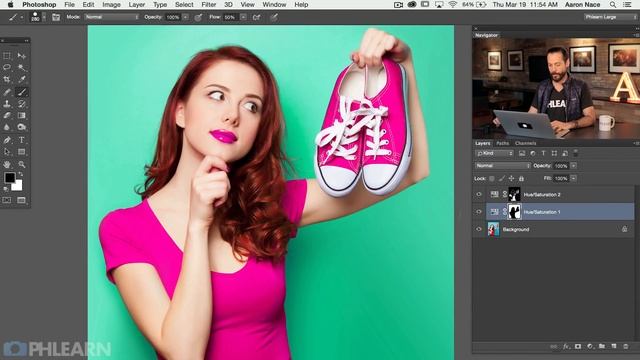
Task: Toggle lock image pixels brush icon
Action: tap(502, 178)
